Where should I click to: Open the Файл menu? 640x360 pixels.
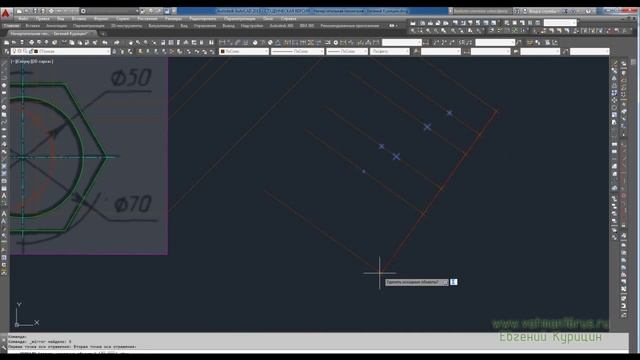pos(23,19)
